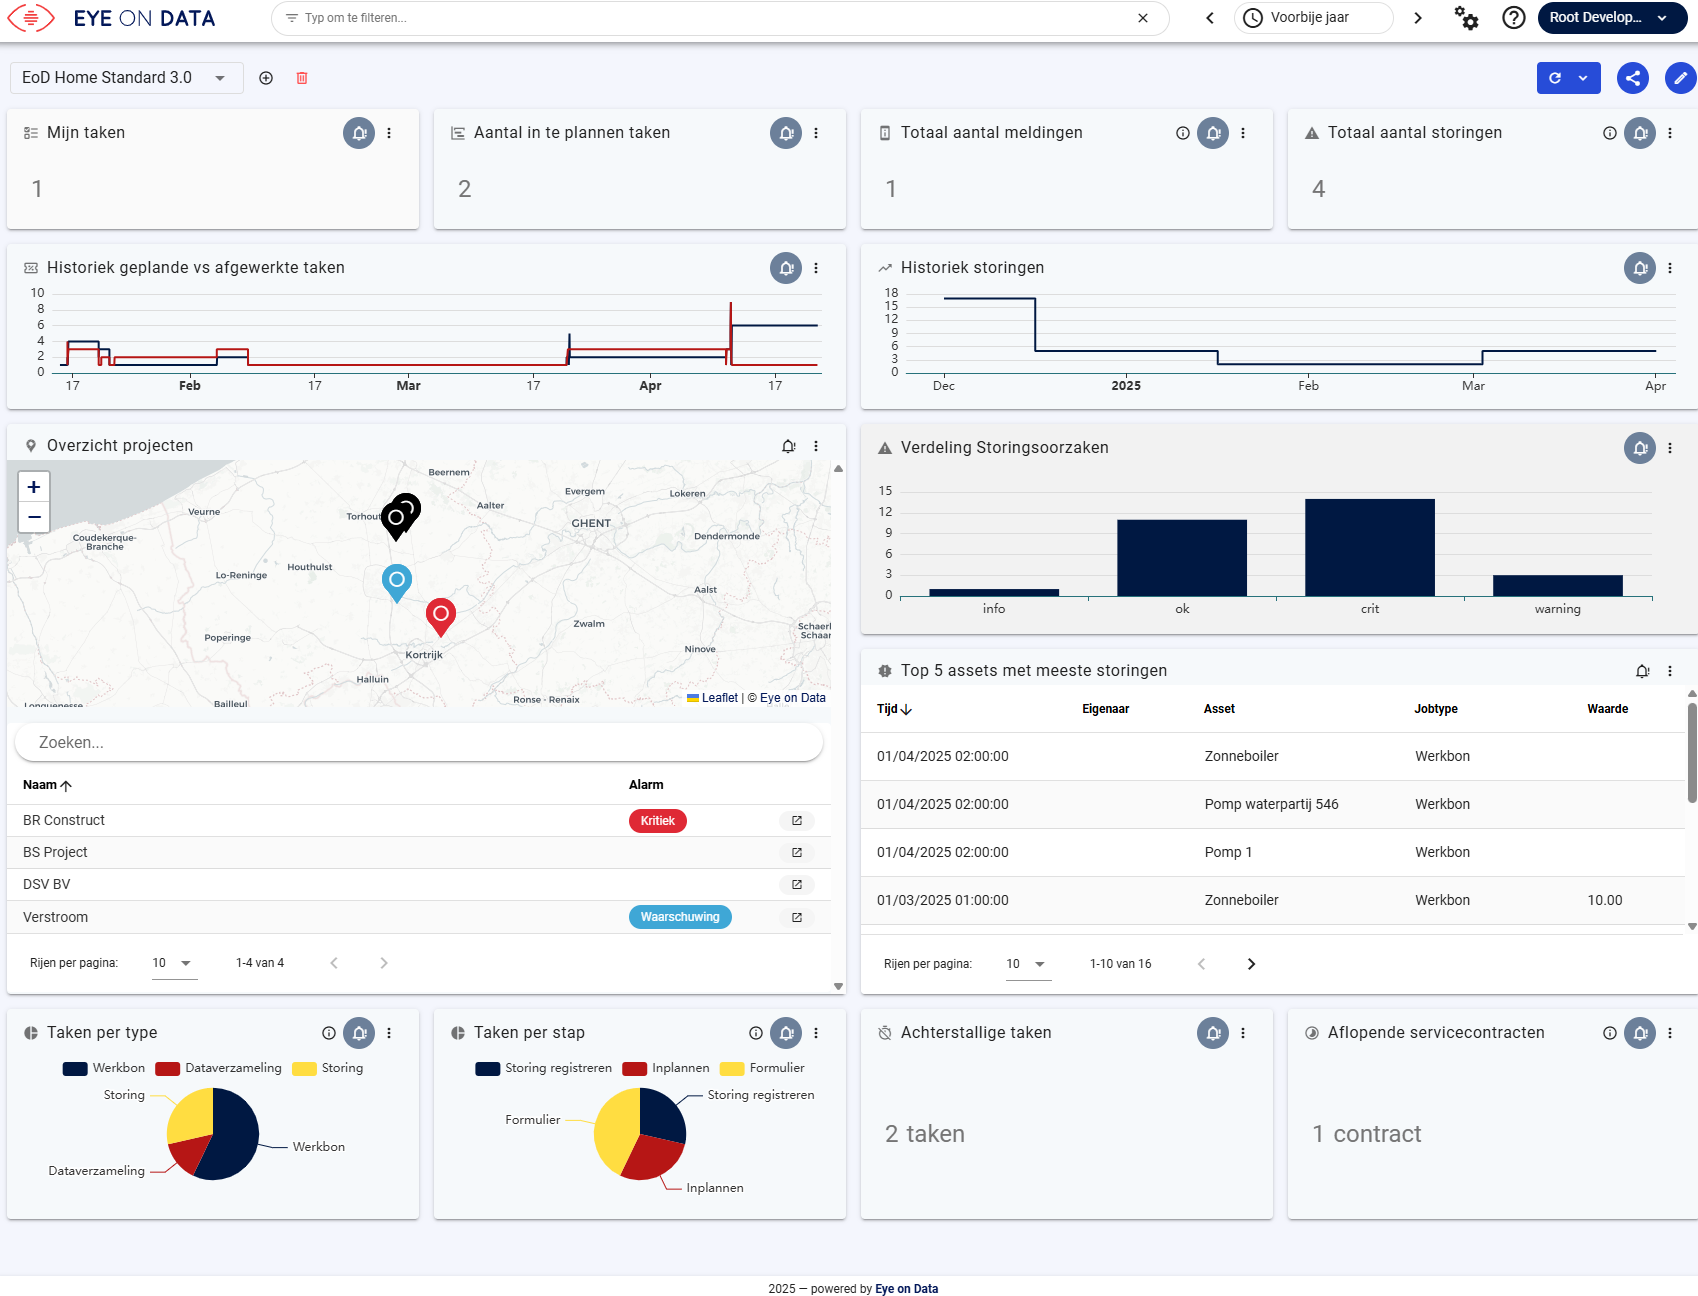The height and width of the screenshot is (1296, 1698).
Task: Go to next page of top assets table
Action: pos(1251,964)
